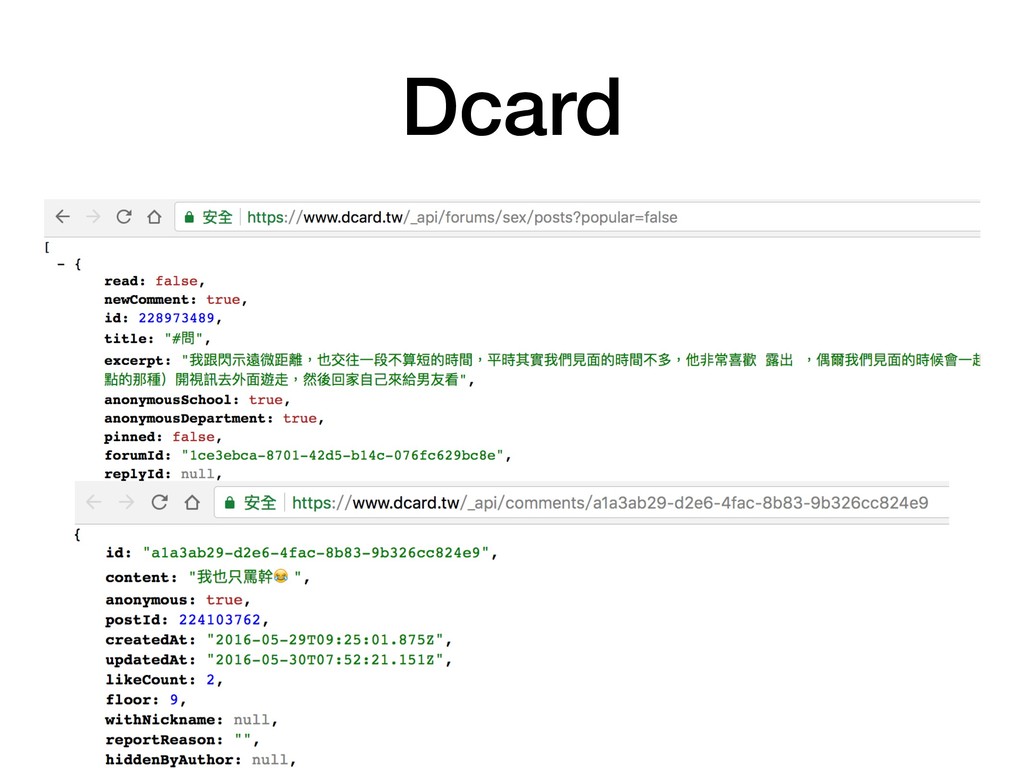The height and width of the screenshot is (768, 1024).
Task: Click the comment id value a1a3ab29-d2e6-4fac-8b83-9b326cc824e9
Action: coord(316,553)
